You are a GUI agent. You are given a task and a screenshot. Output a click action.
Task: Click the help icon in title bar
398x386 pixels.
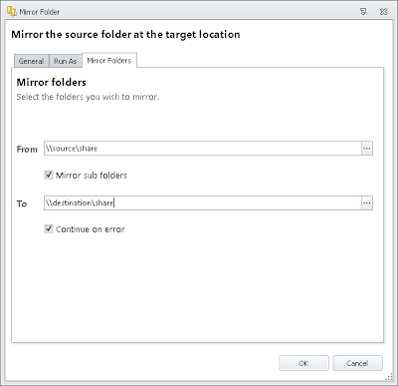(x=363, y=12)
